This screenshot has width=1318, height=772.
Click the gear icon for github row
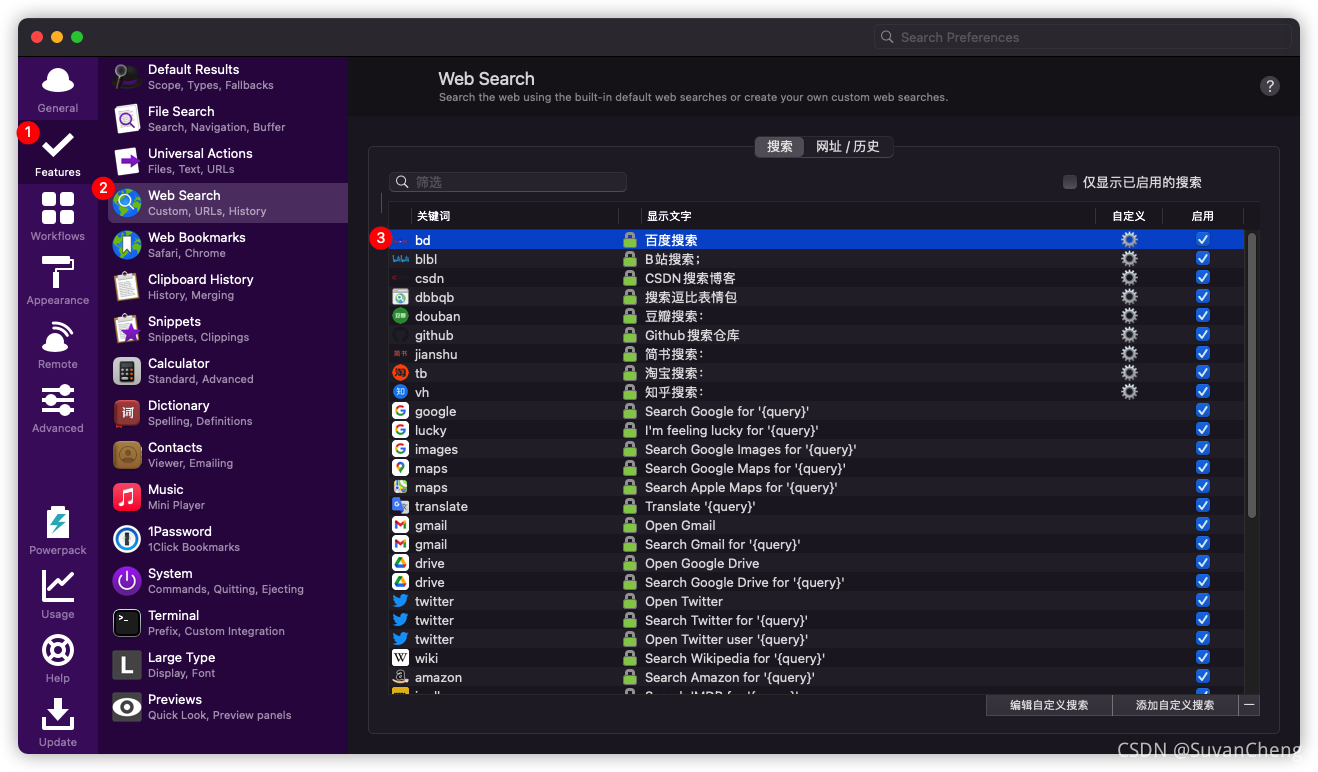(x=1129, y=335)
